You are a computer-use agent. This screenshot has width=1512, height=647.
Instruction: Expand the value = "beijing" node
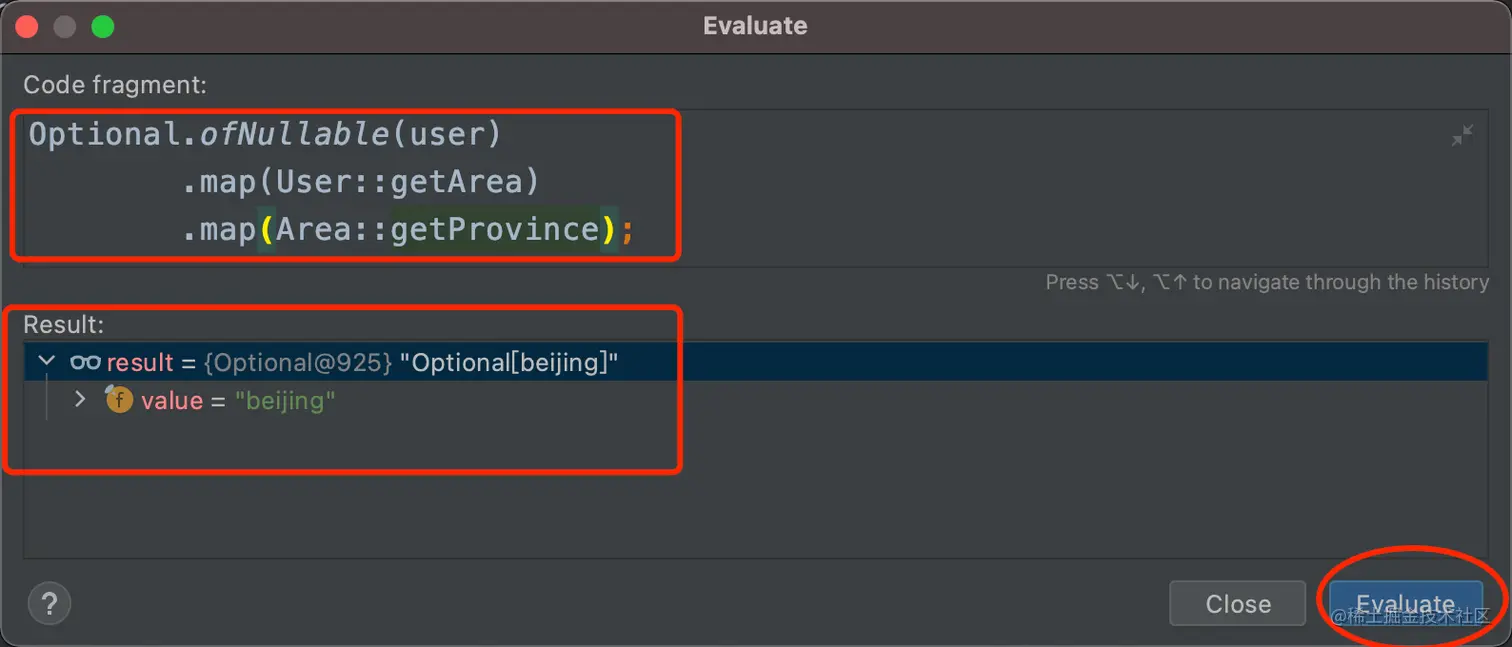coord(80,400)
